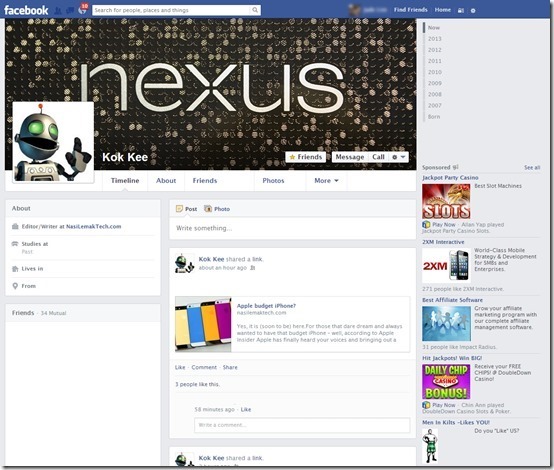Screen dimensions: 554x470
Task: Click 3 people like this
Action: click(x=197, y=384)
